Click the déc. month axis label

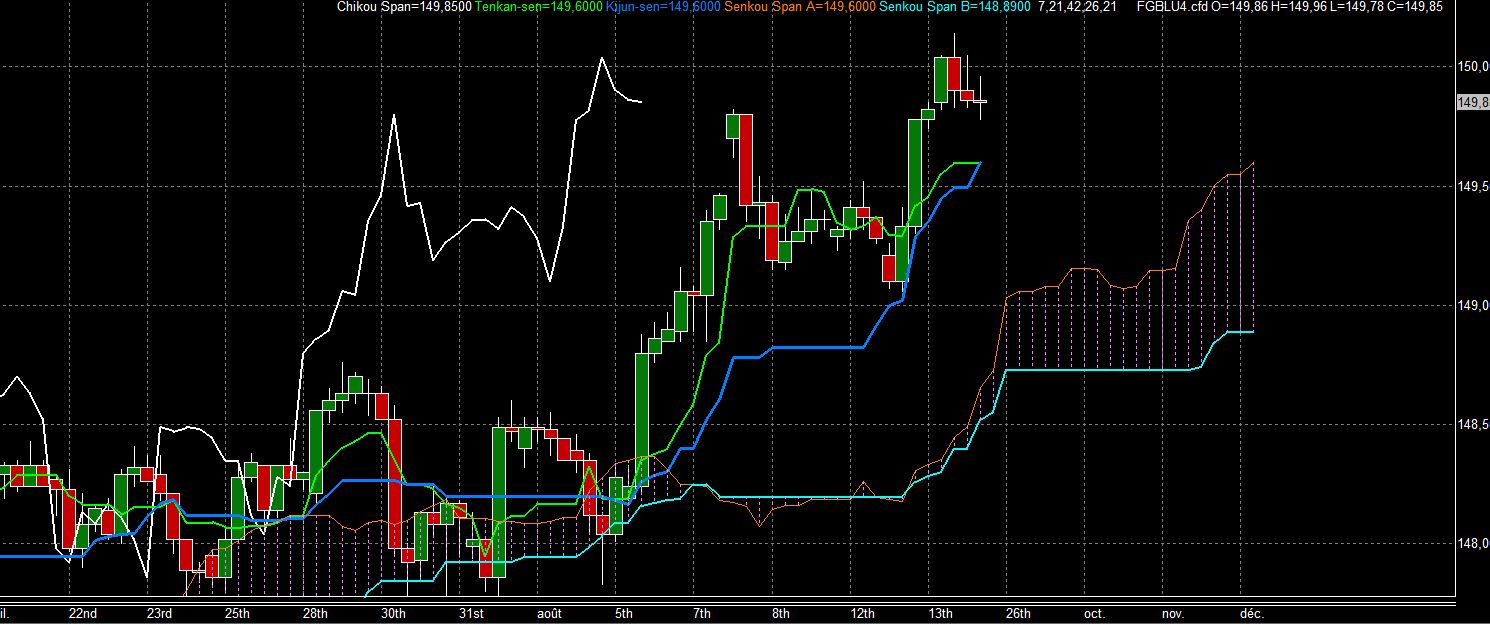click(1250, 613)
